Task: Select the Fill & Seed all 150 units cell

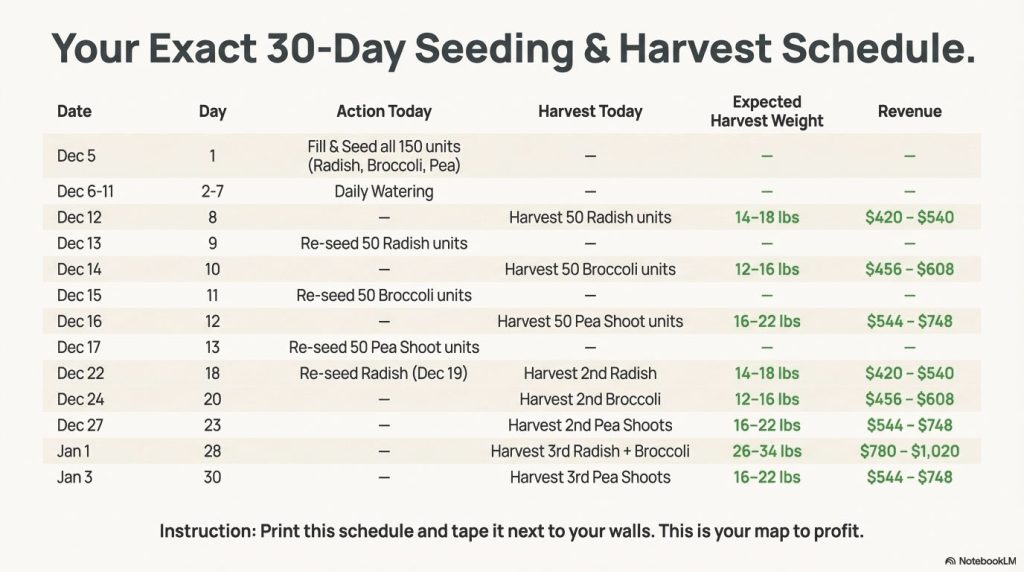Action: point(384,156)
